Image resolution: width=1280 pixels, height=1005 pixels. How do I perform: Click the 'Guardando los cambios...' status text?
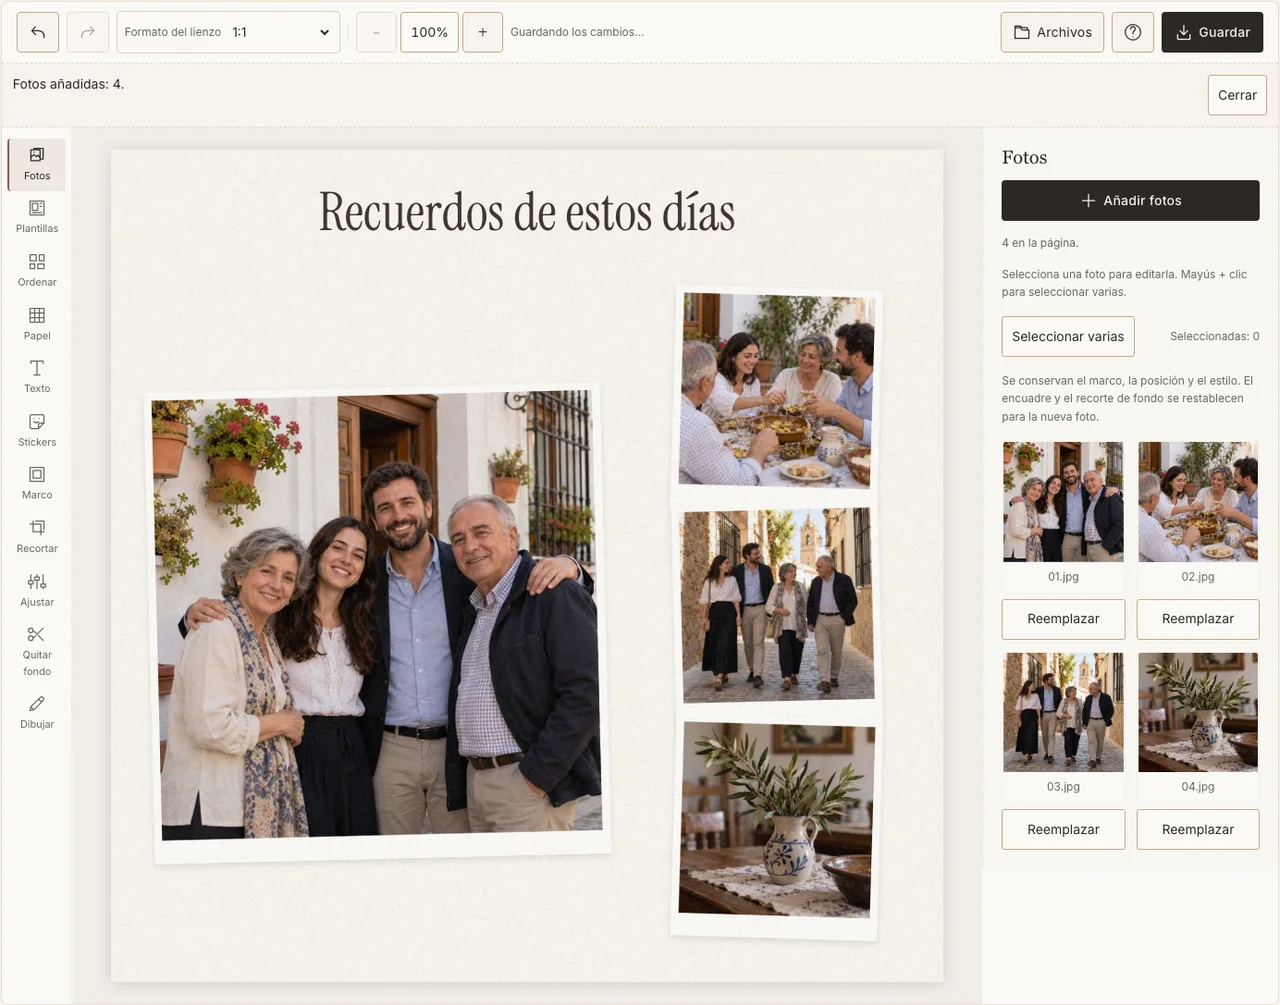tap(577, 32)
